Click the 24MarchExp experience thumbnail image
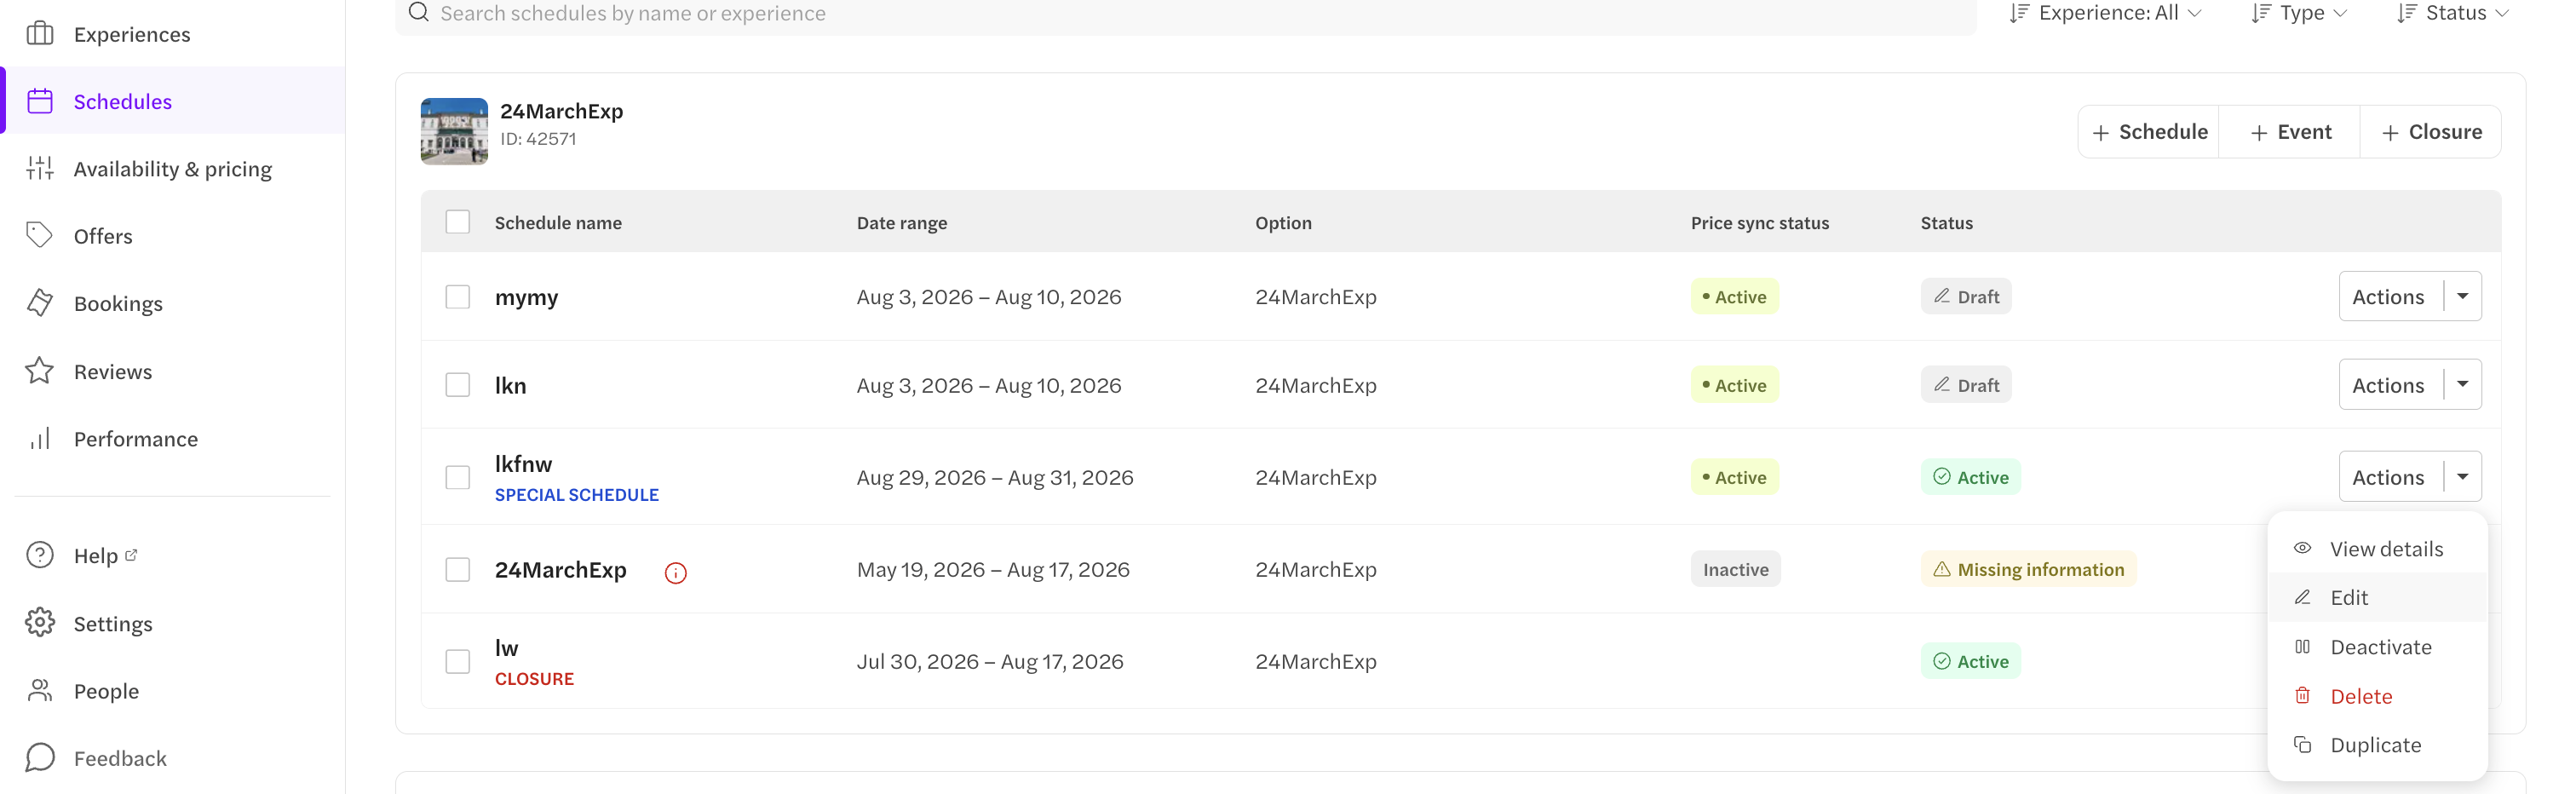Screen dimensions: 2576x794 [x=454, y=131]
